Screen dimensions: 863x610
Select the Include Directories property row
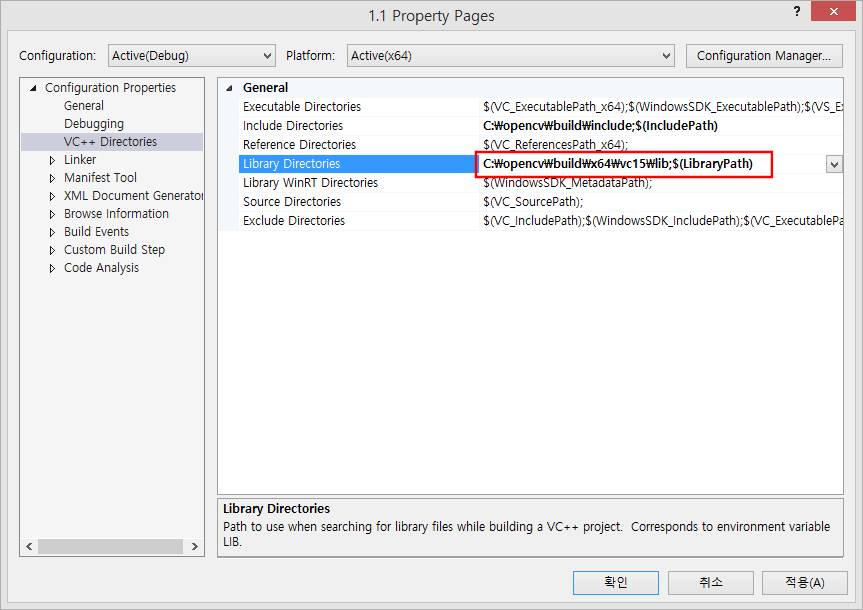(293, 126)
